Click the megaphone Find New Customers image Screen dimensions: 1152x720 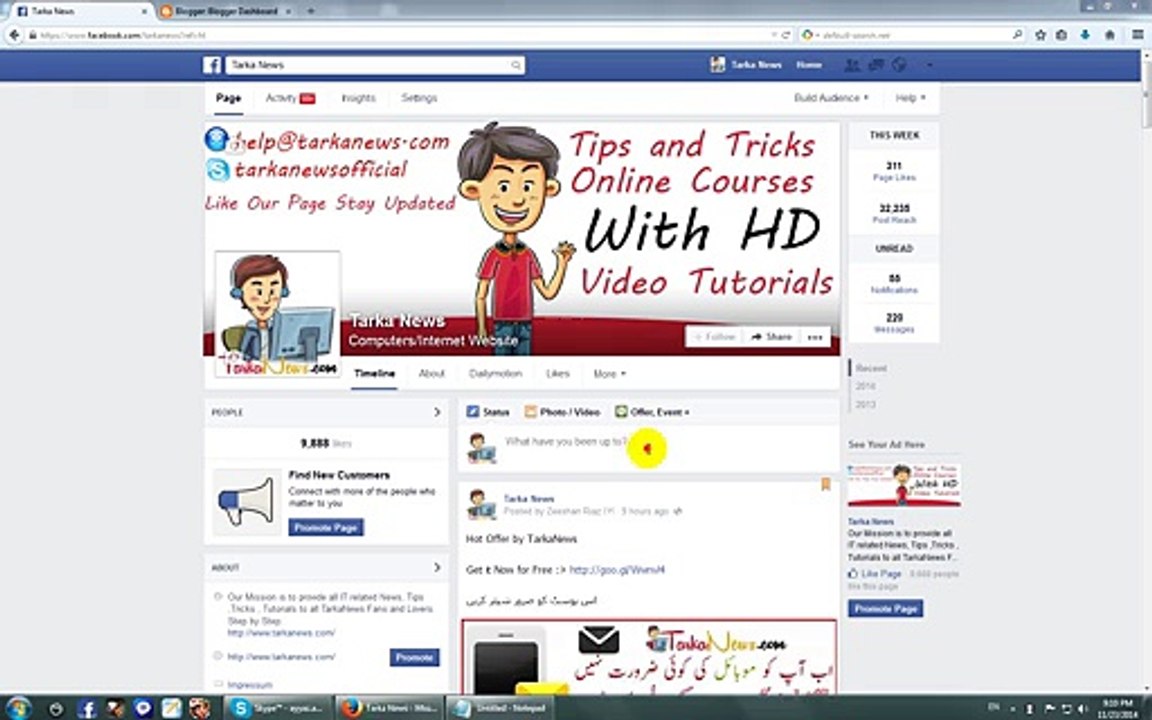point(247,502)
